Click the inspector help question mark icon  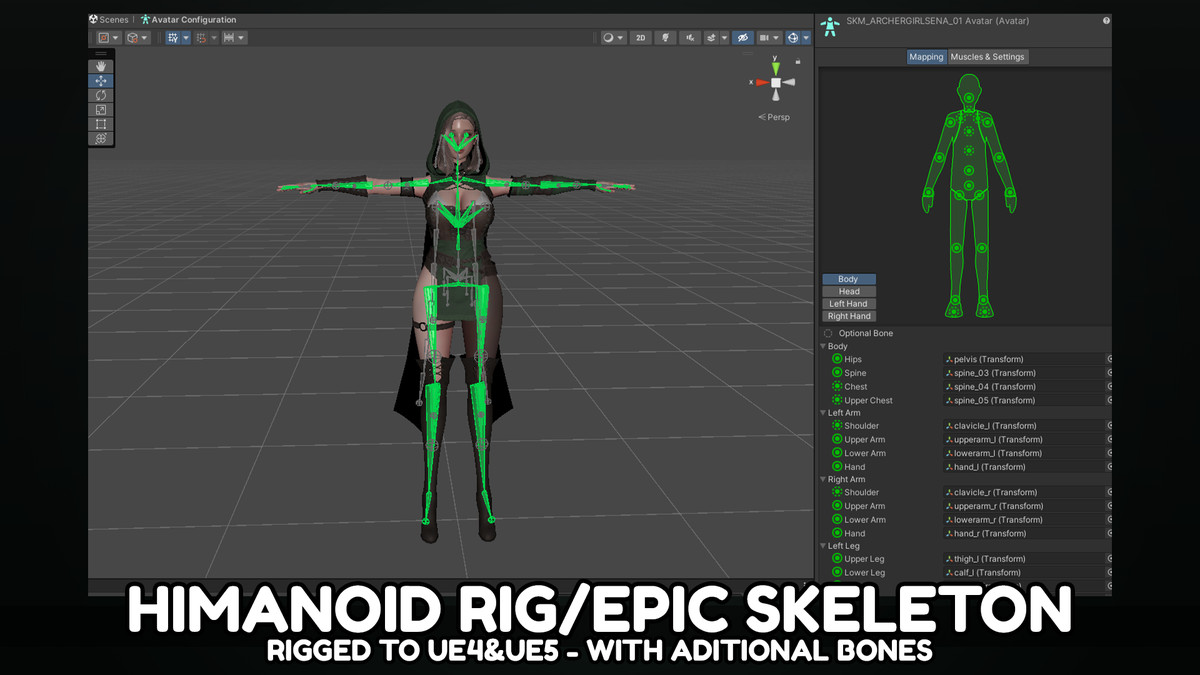pyautogui.click(x=1106, y=20)
